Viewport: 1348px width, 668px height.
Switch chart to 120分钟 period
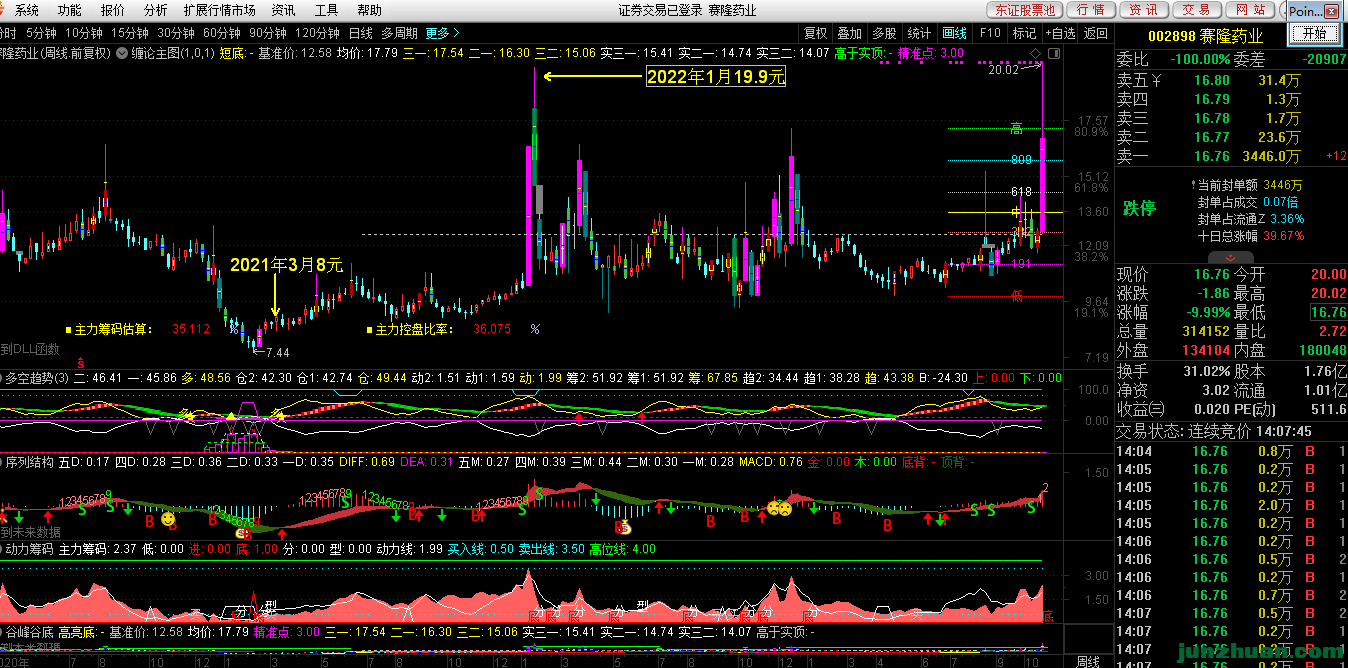click(x=316, y=32)
